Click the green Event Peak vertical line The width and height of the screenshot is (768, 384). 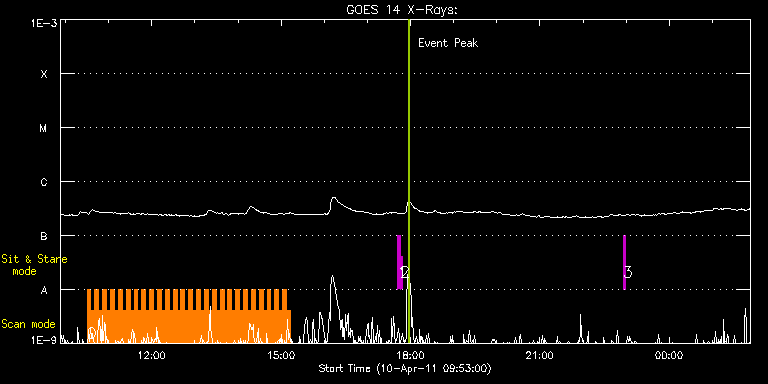tap(408, 181)
